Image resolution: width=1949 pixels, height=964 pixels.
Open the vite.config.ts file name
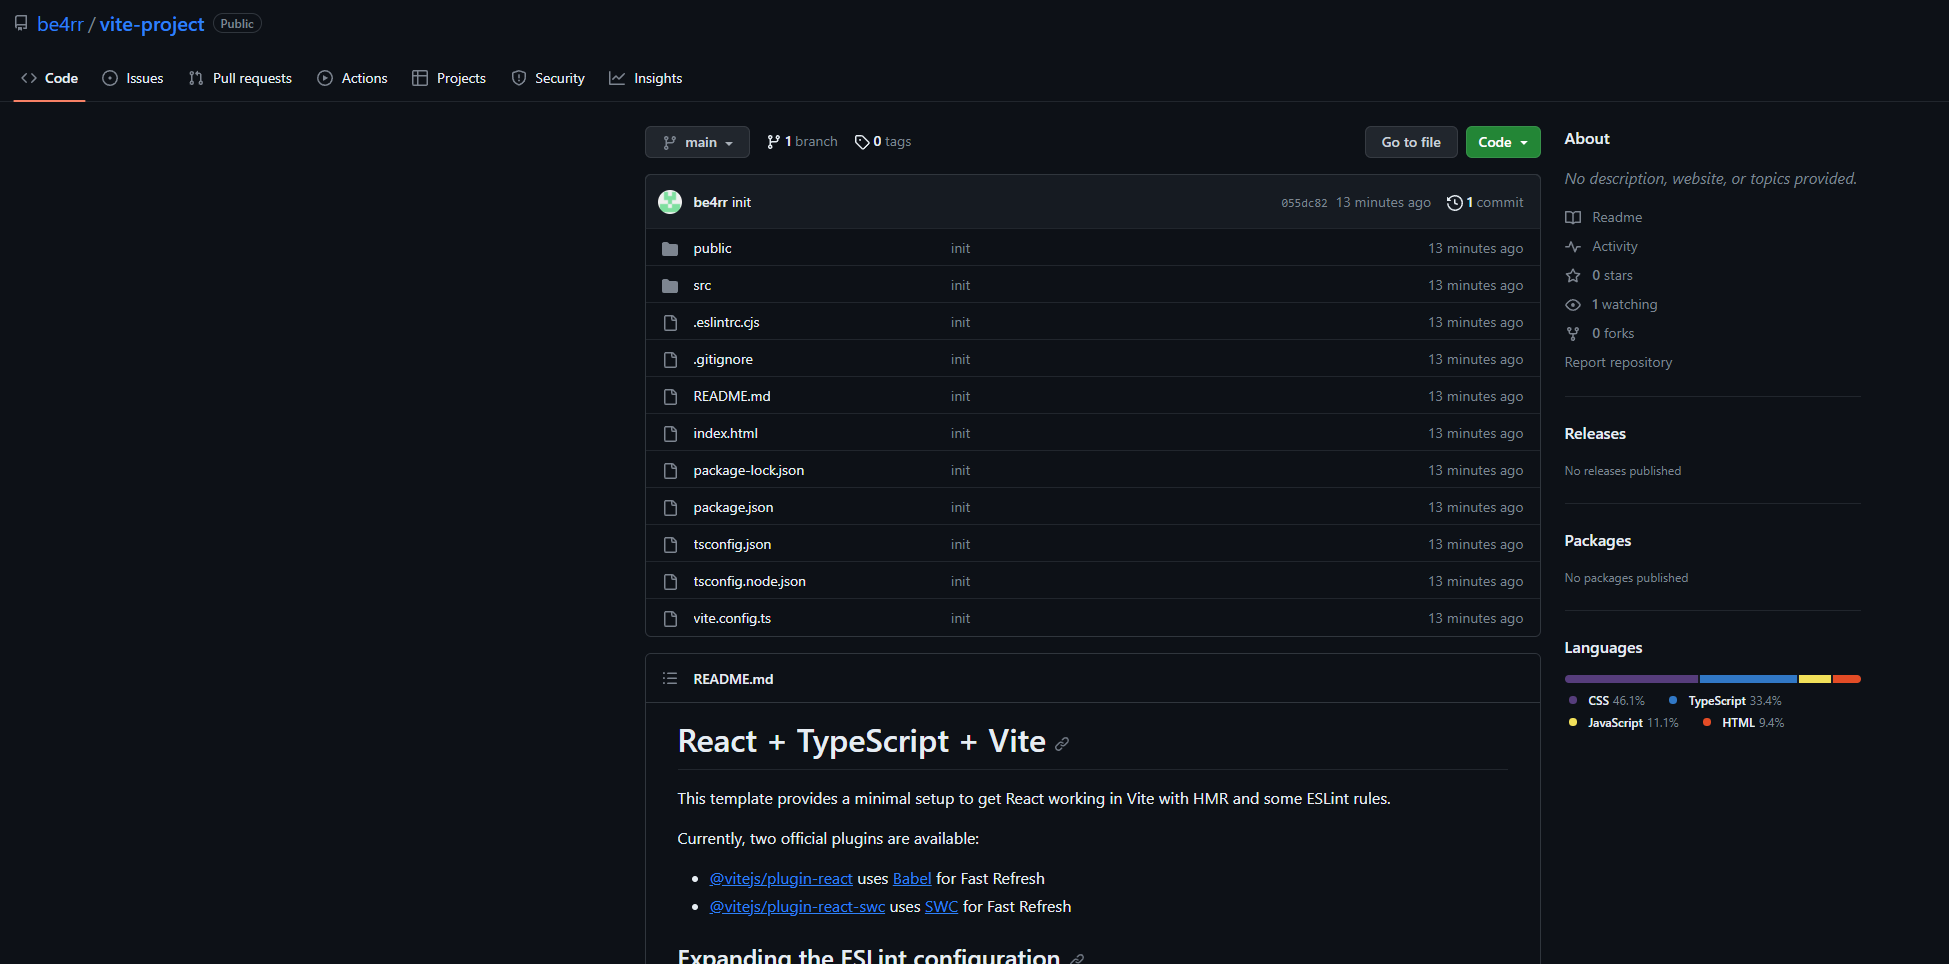tap(732, 618)
